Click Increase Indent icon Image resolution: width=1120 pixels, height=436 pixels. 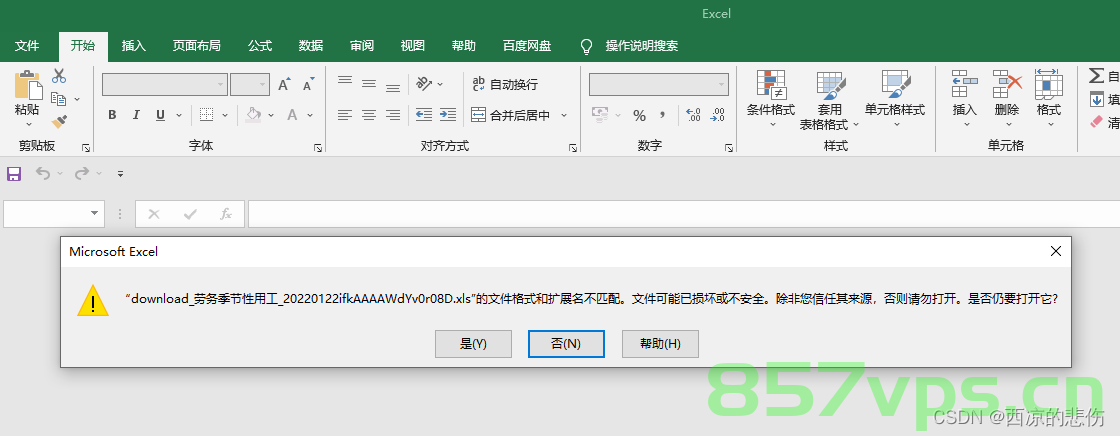point(448,114)
